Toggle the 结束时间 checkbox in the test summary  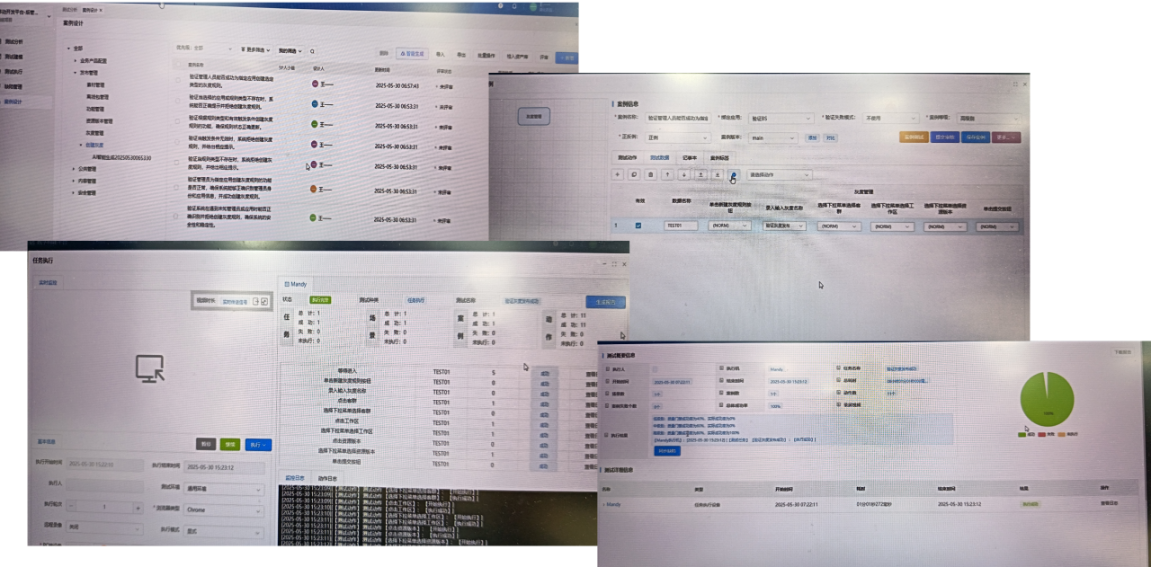click(722, 381)
